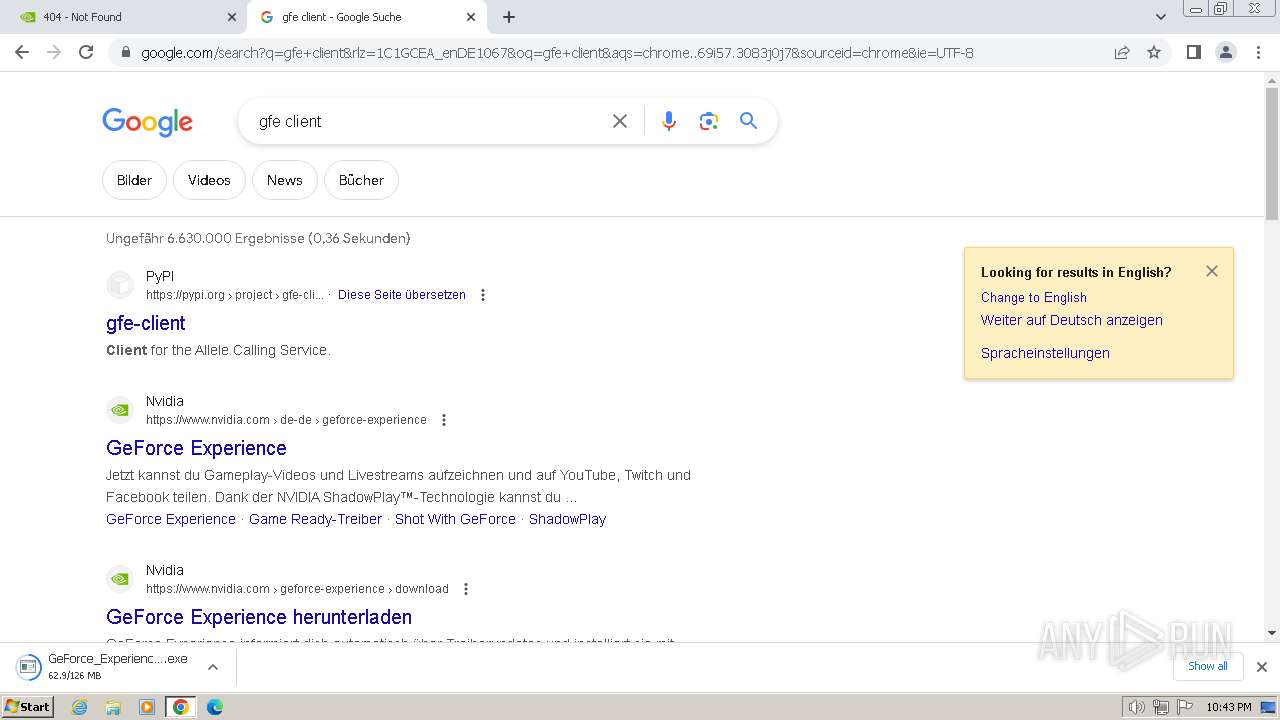This screenshot has height=720, width=1280.
Task: Open Chrome profile avatar
Action: click(x=1226, y=52)
